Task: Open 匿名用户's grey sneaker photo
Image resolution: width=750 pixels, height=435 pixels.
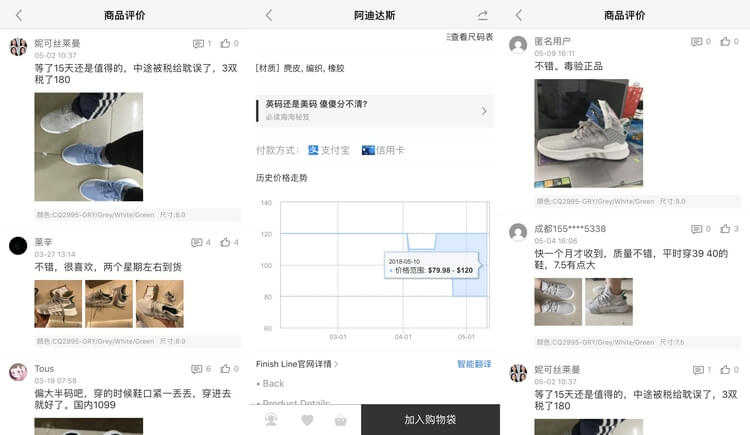Action: [589, 134]
